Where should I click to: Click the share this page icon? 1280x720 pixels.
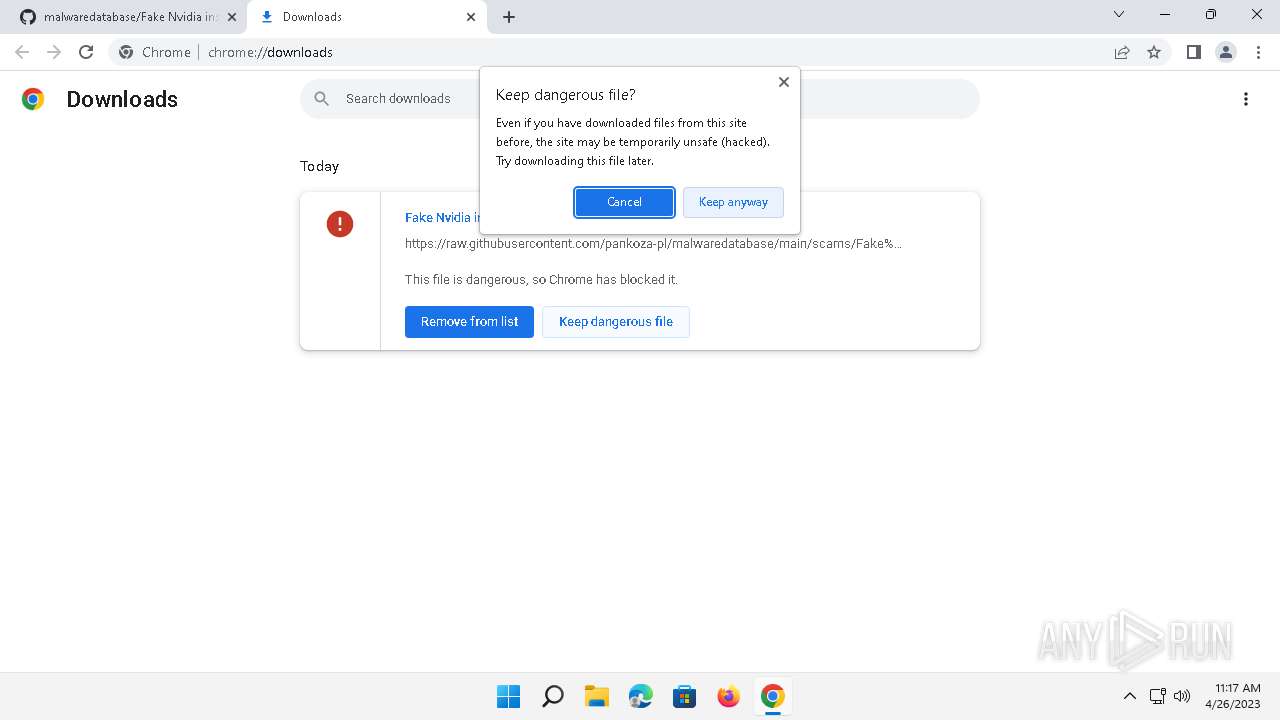coord(1122,52)
